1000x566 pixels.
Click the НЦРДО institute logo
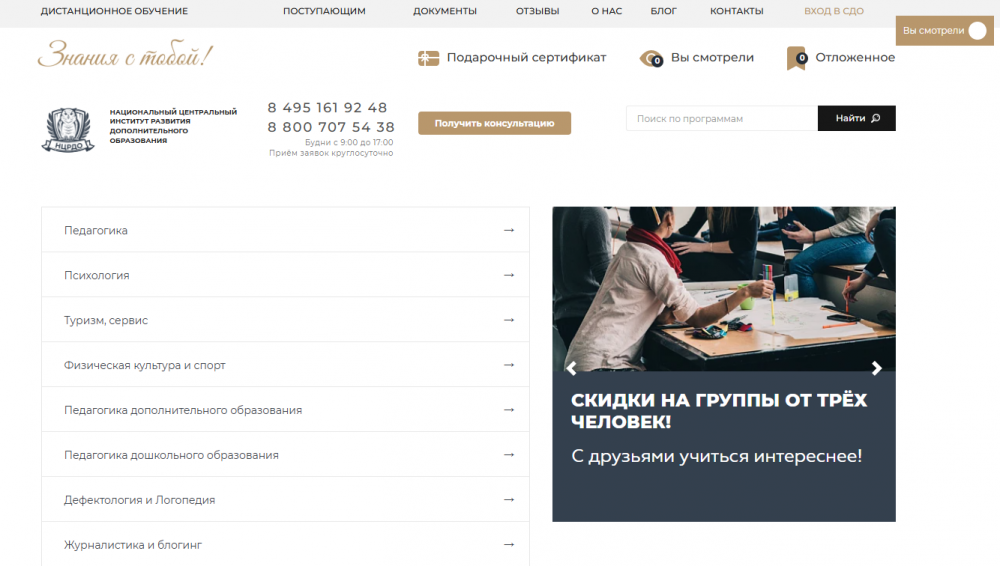(68, 129)
